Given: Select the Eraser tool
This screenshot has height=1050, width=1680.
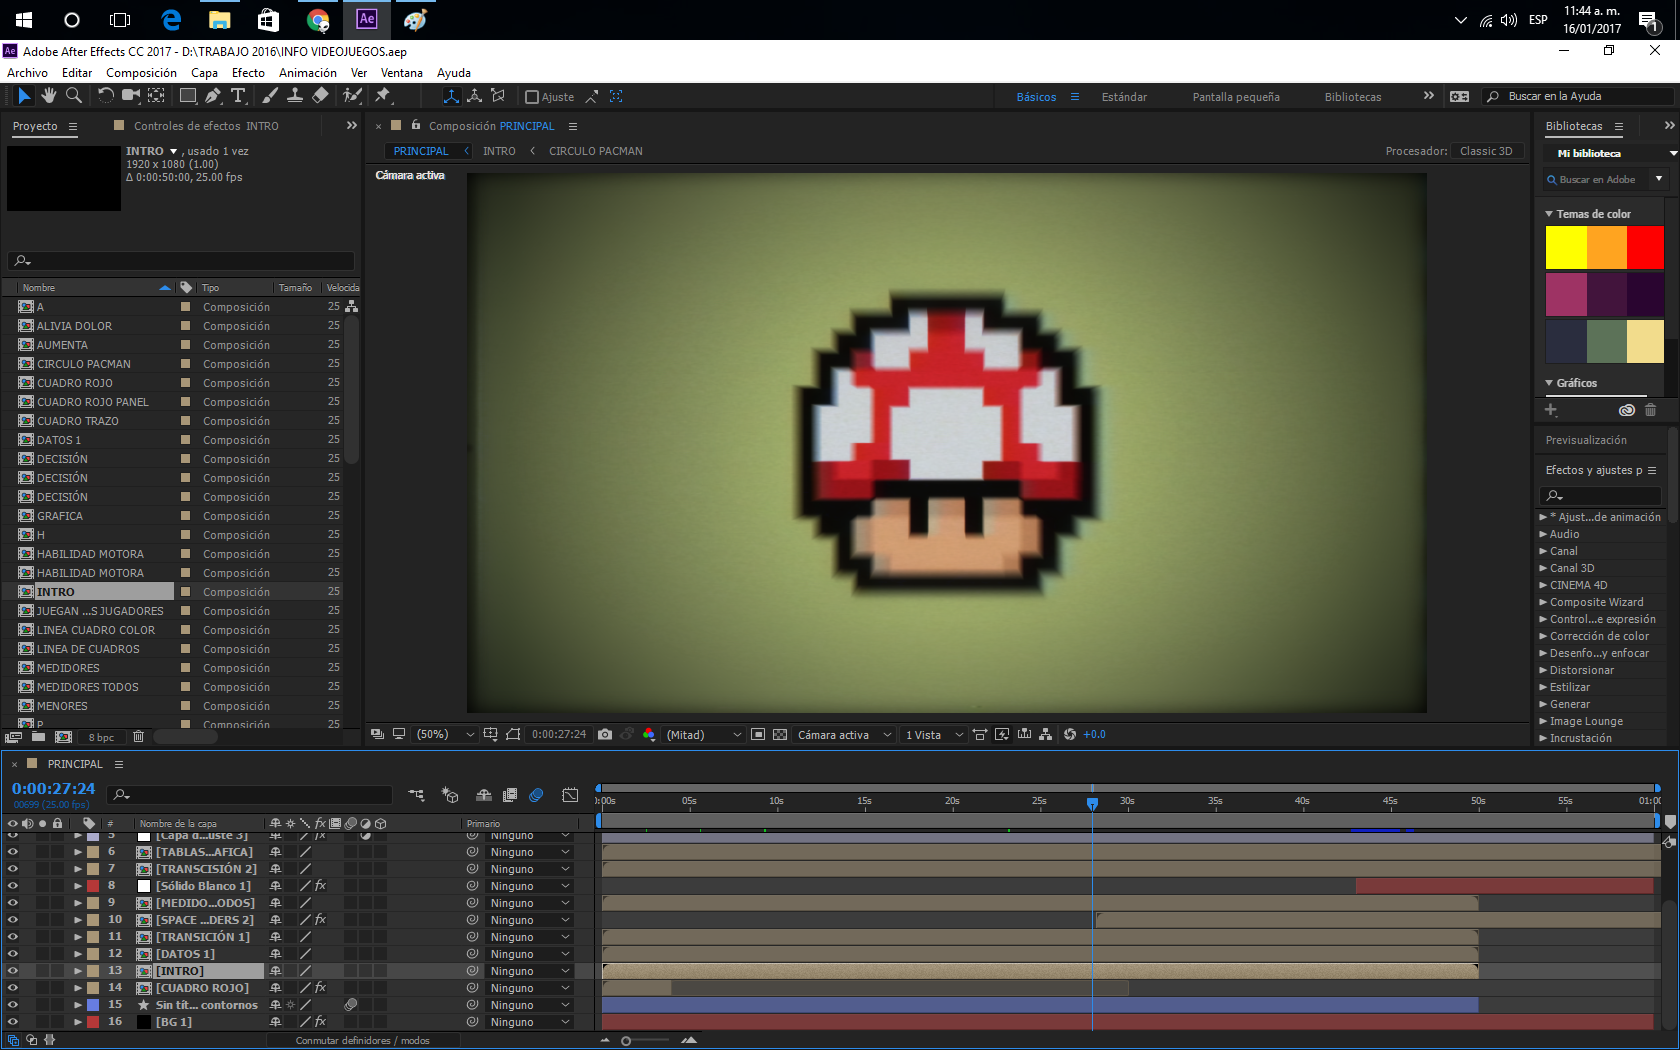Looking at the screenshot, I should tap(320, 96).
